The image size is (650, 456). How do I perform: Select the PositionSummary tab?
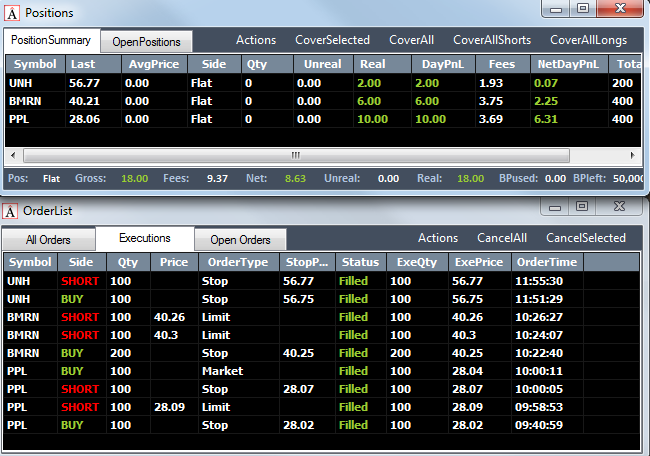tap(51, 40)
